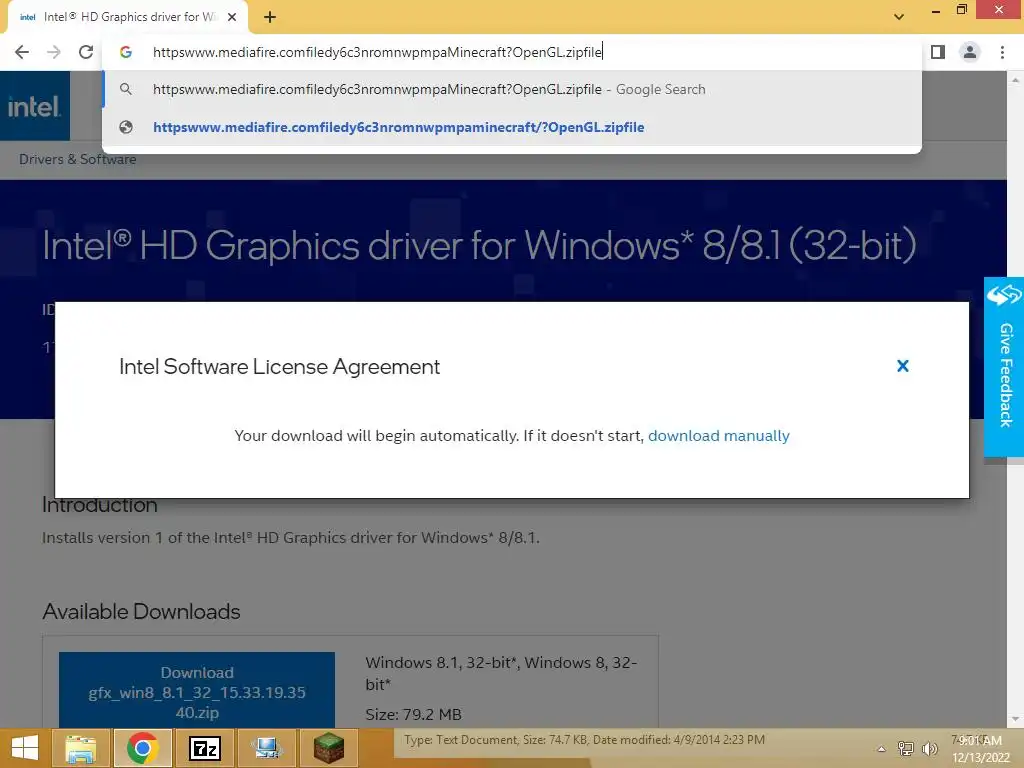Viewport: 1024px width, 768px height.
Task: Choose the Google Search suggestion row
Action: pos(512,89)
